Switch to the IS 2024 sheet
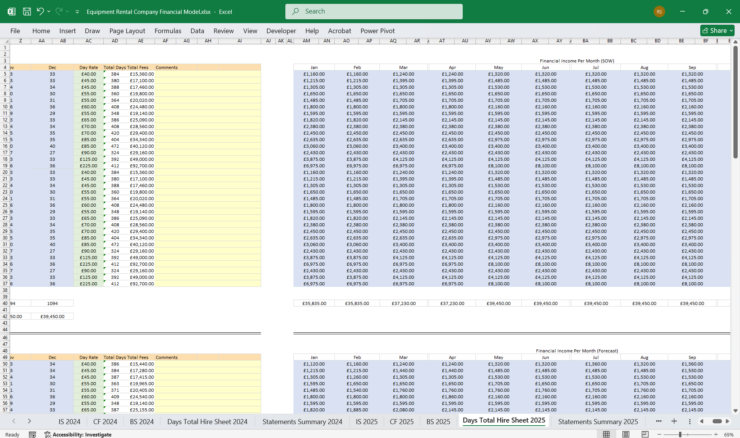 (x=69, y=421)
